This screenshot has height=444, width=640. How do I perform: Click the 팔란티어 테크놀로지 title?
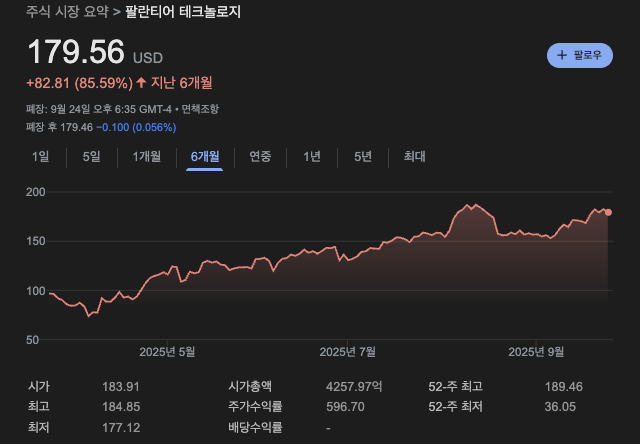[x=183, y=13]
